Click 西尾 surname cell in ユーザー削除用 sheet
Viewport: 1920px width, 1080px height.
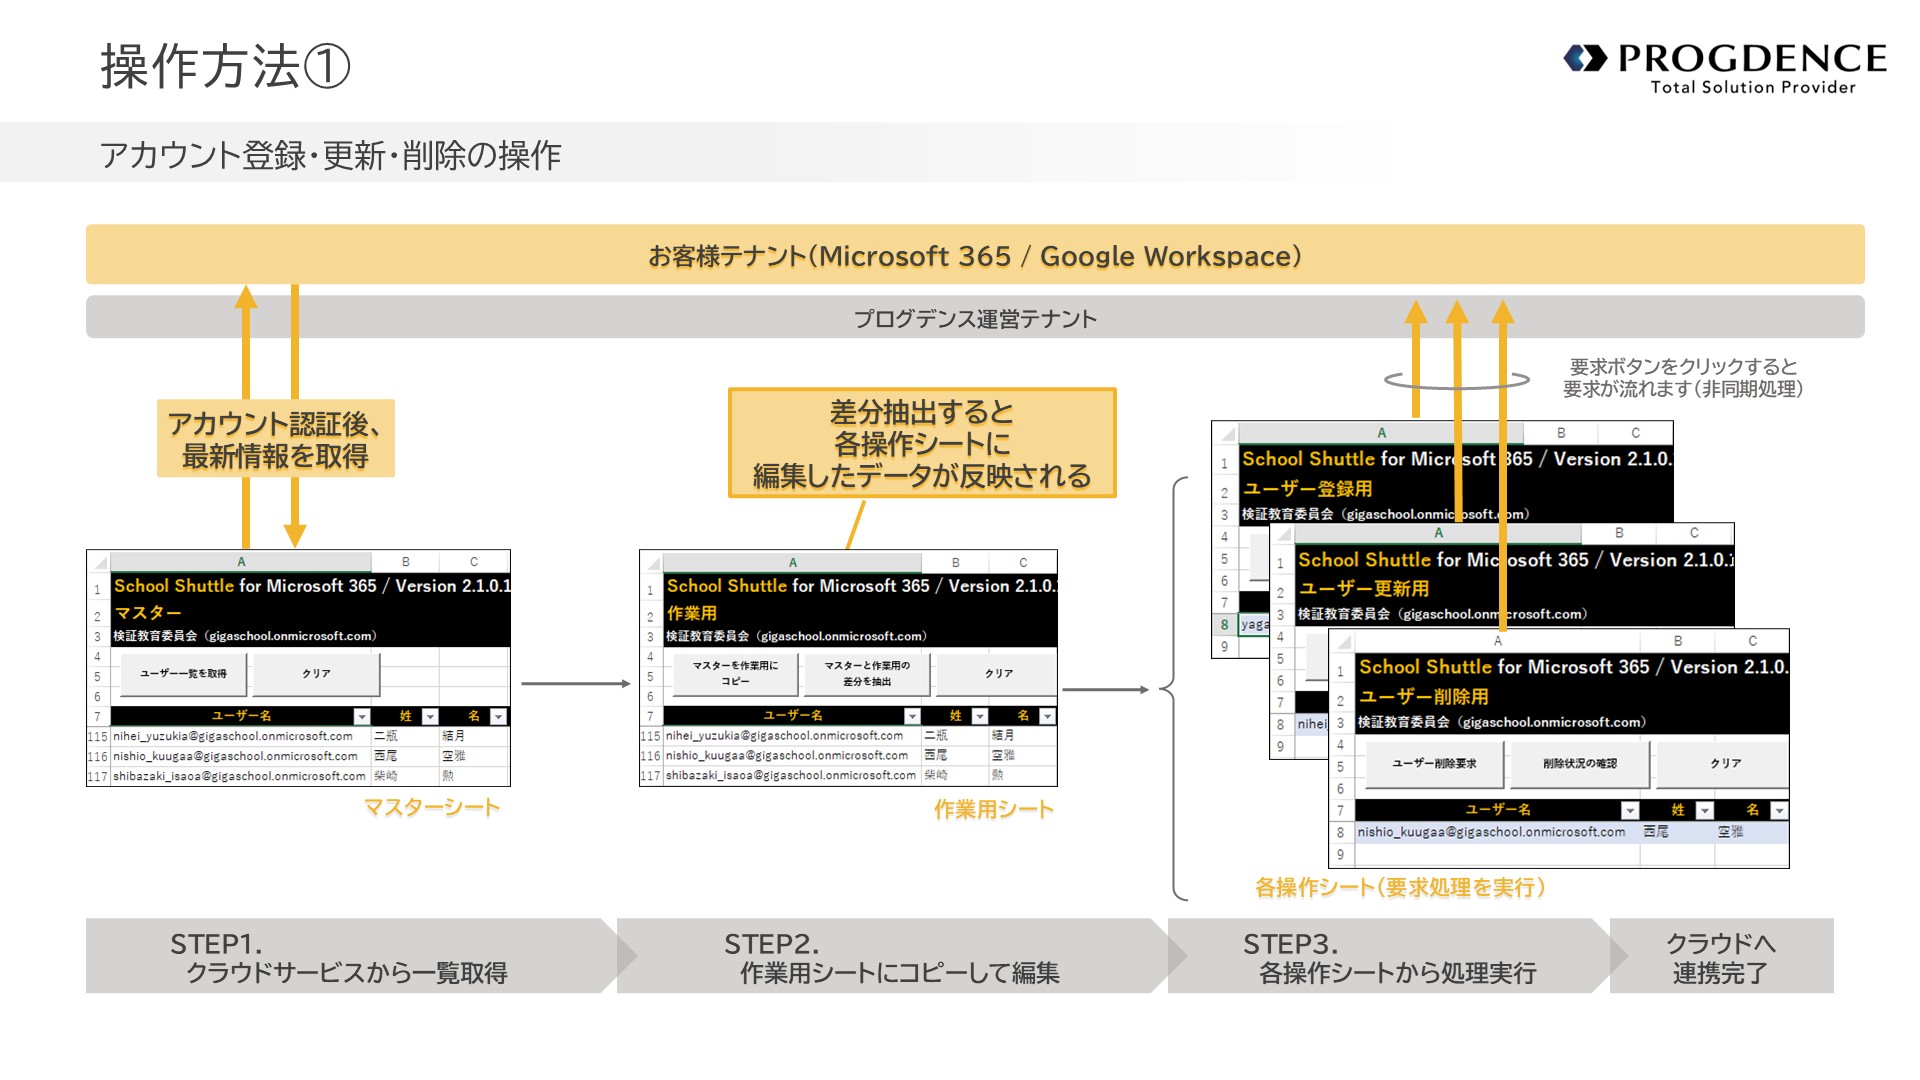point(1678,832)
